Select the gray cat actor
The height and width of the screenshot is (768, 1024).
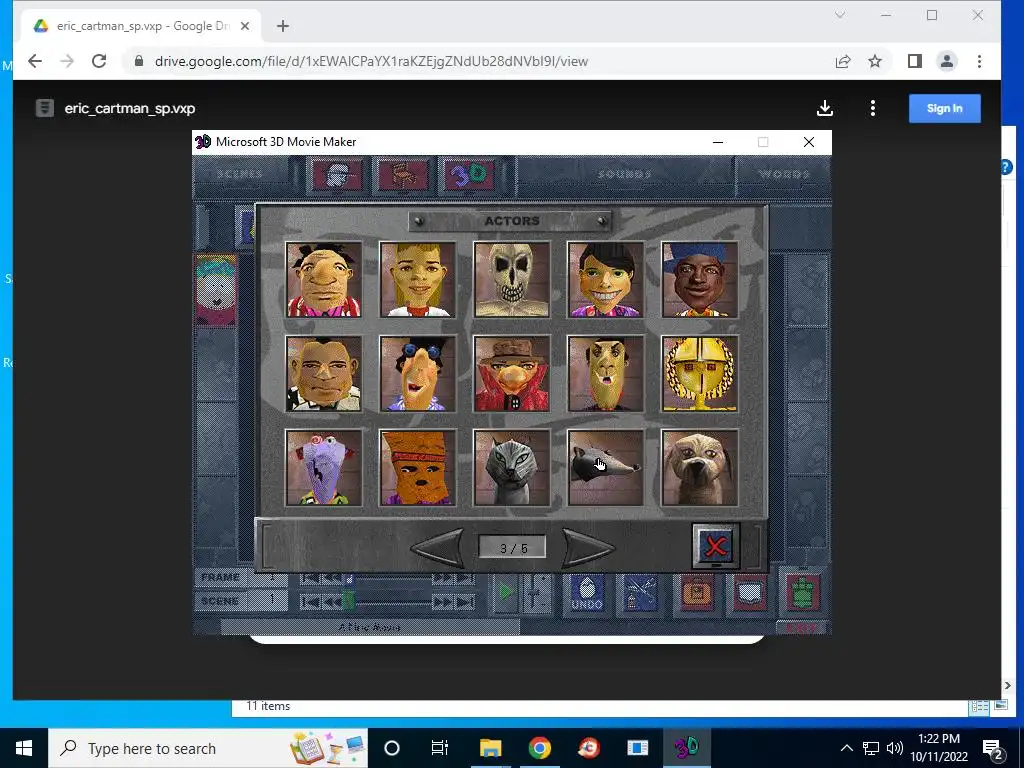coord(511,468)
